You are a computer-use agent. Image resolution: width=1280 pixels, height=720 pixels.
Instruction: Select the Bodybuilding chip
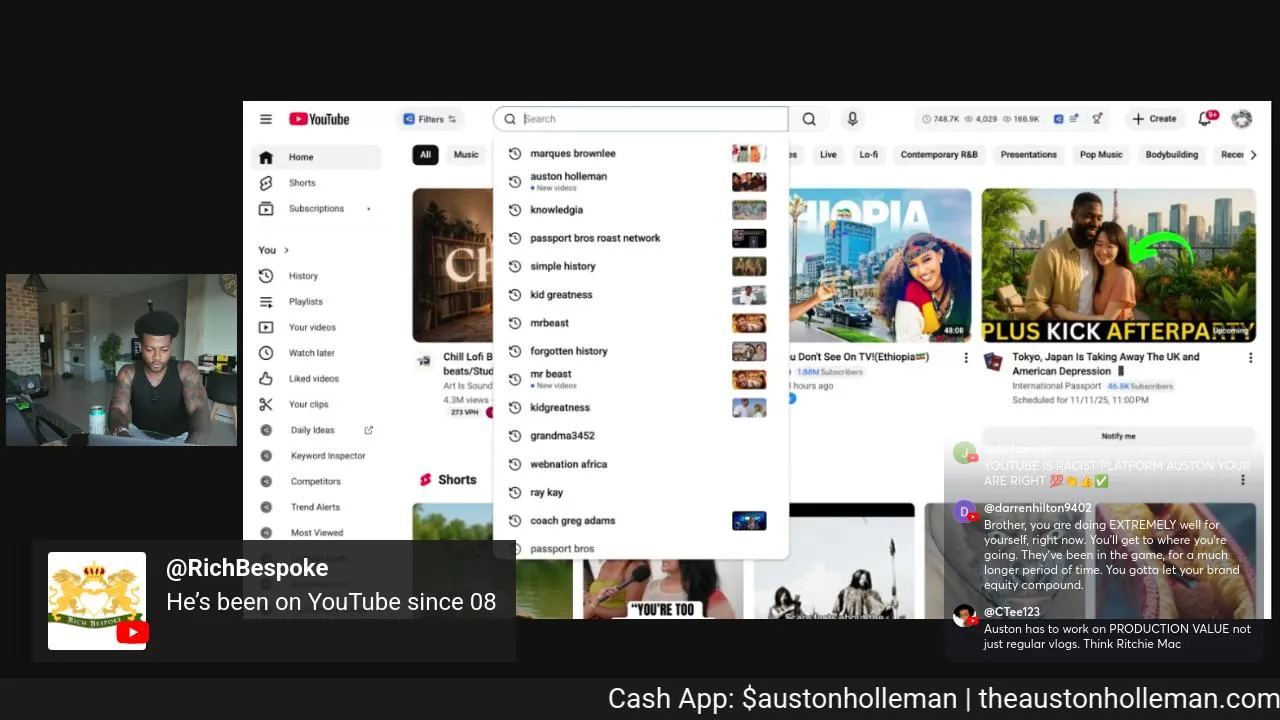(x=1171, y=155)
